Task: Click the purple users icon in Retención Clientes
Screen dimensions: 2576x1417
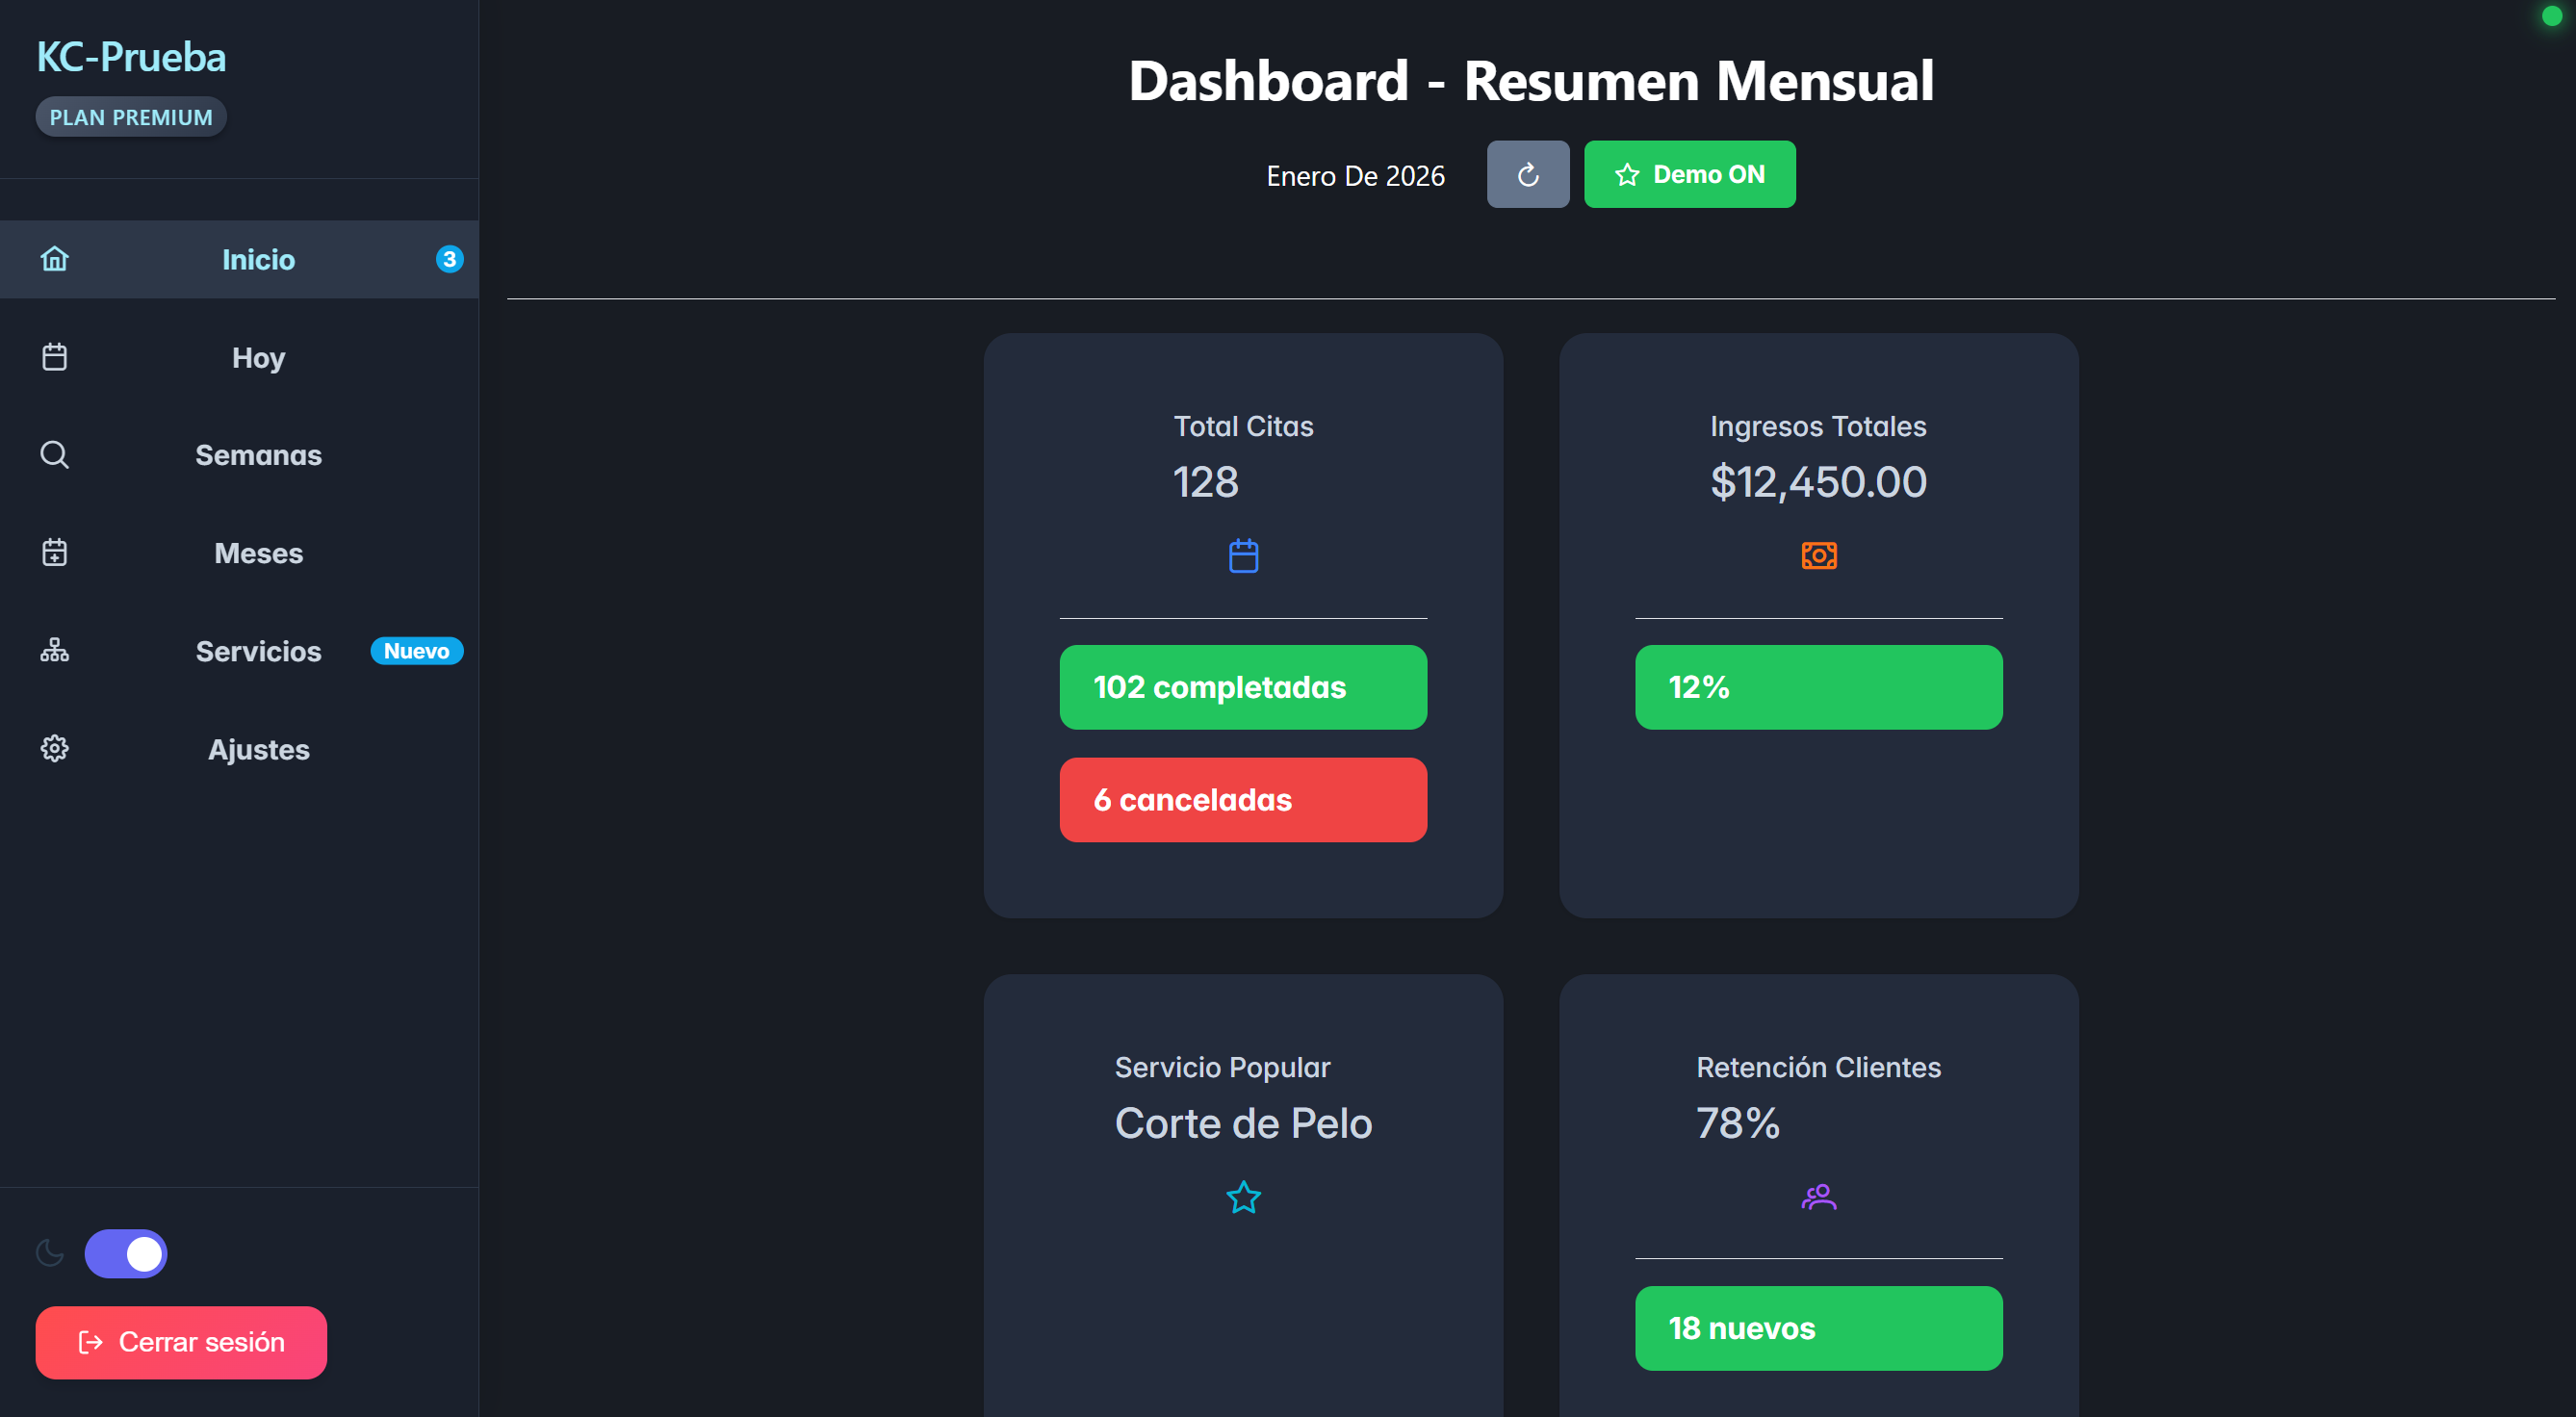Action: (x=1818, y=1197)
